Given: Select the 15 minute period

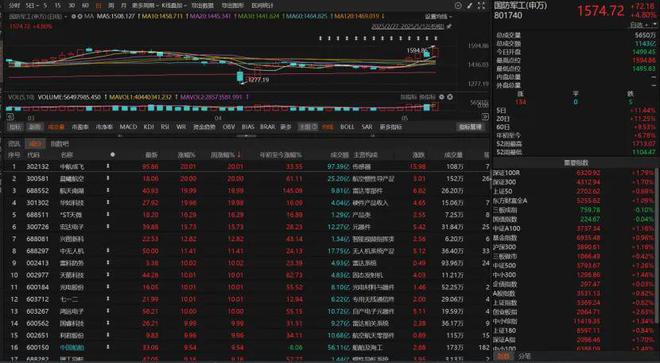Looking at the screenshot, I should (x=58, y=5).
